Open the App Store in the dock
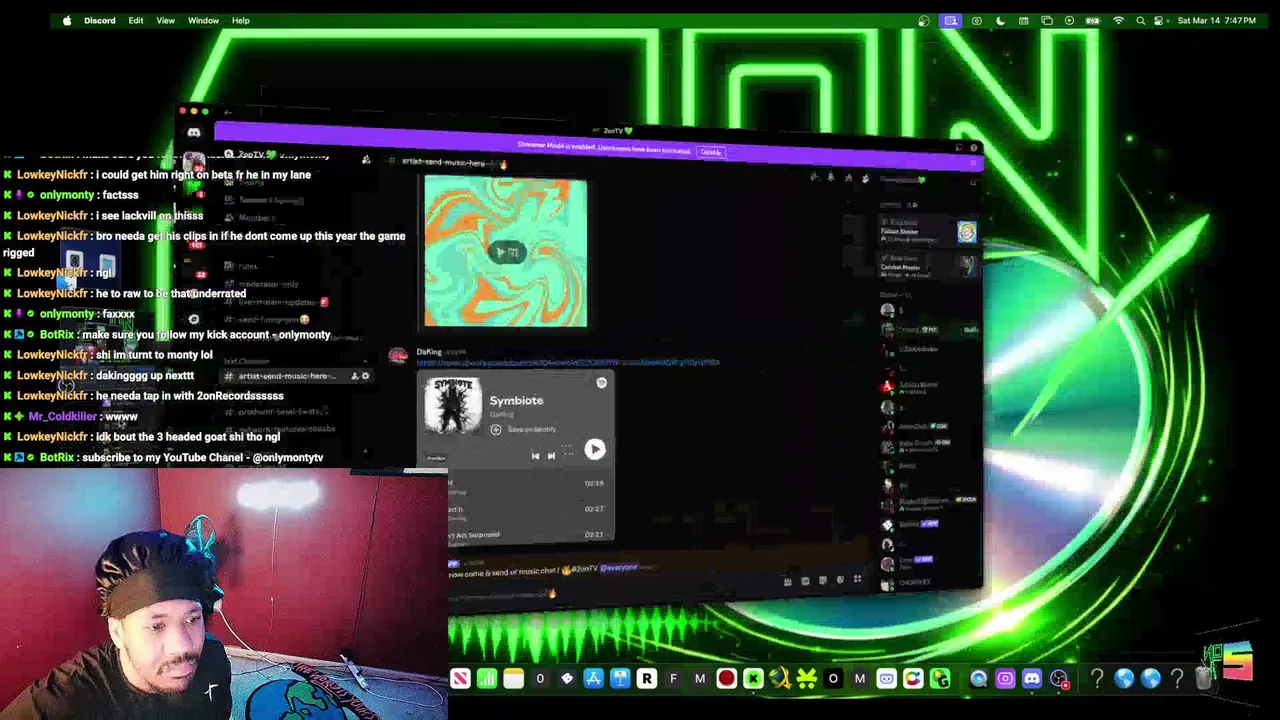 (593, 679)
